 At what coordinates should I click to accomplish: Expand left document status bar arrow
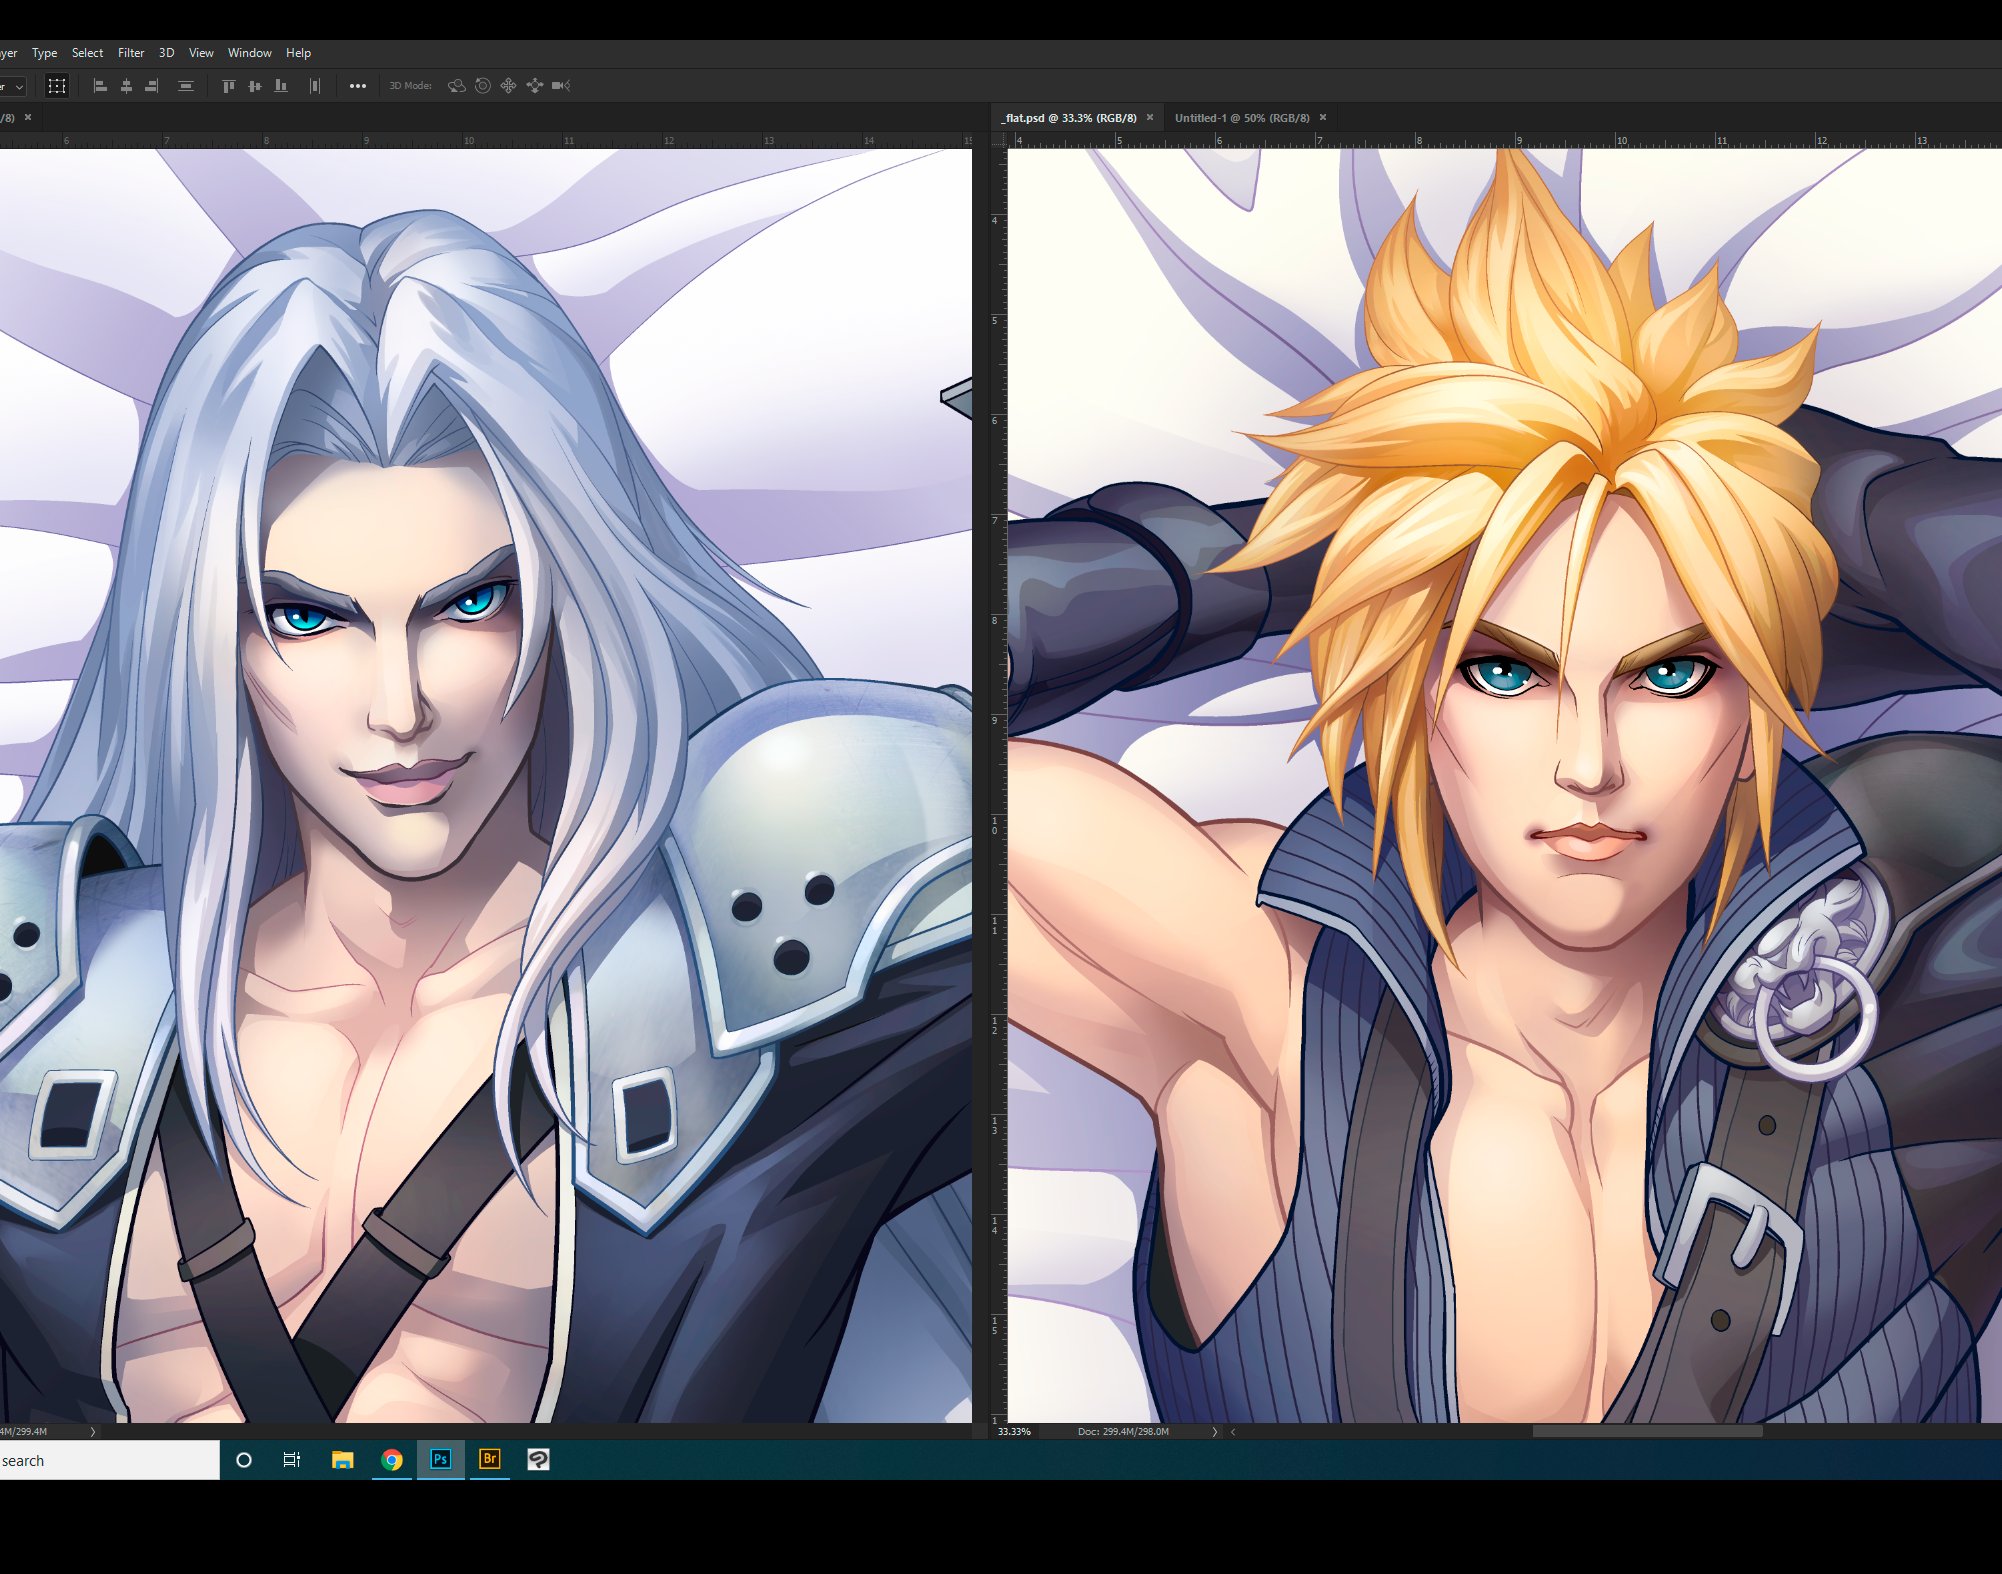click(x=93, y=1432)
